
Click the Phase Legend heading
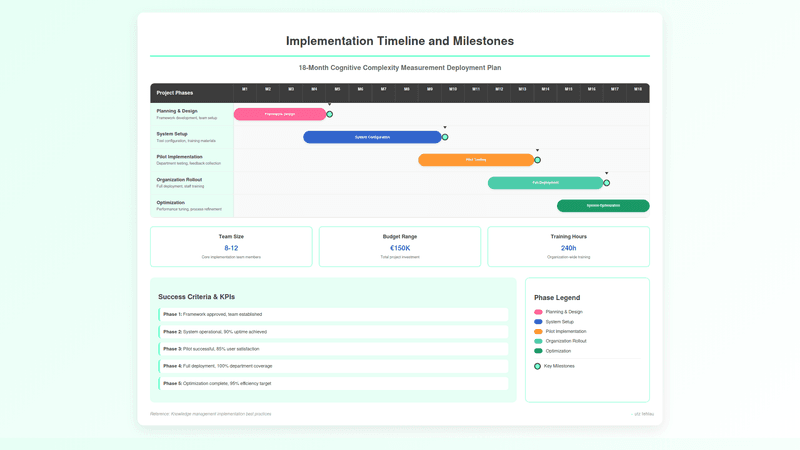(557, 298)
